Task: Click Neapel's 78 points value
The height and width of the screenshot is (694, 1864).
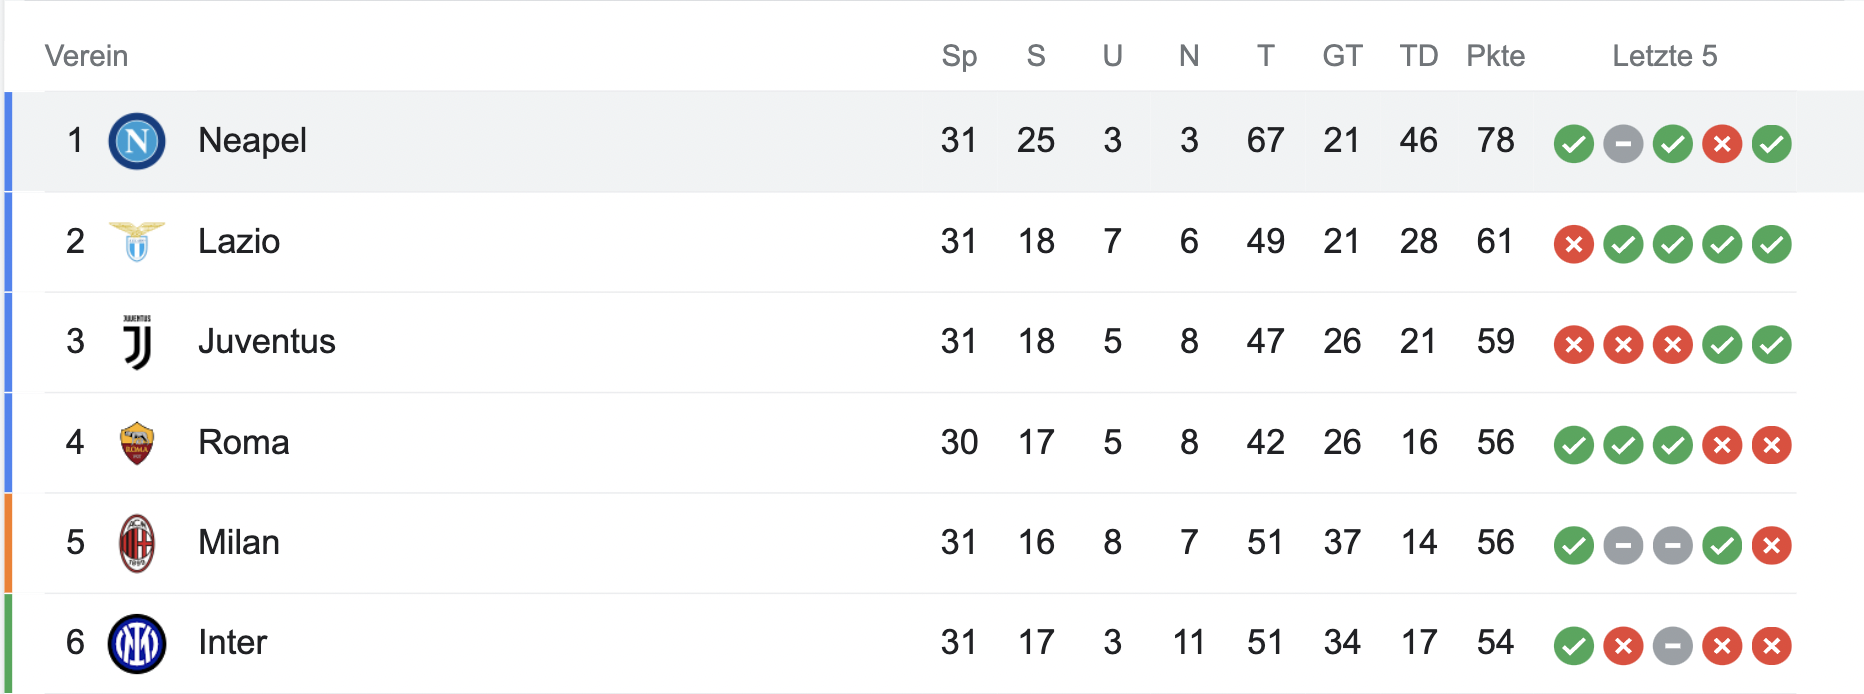Action: (1495, 141)
